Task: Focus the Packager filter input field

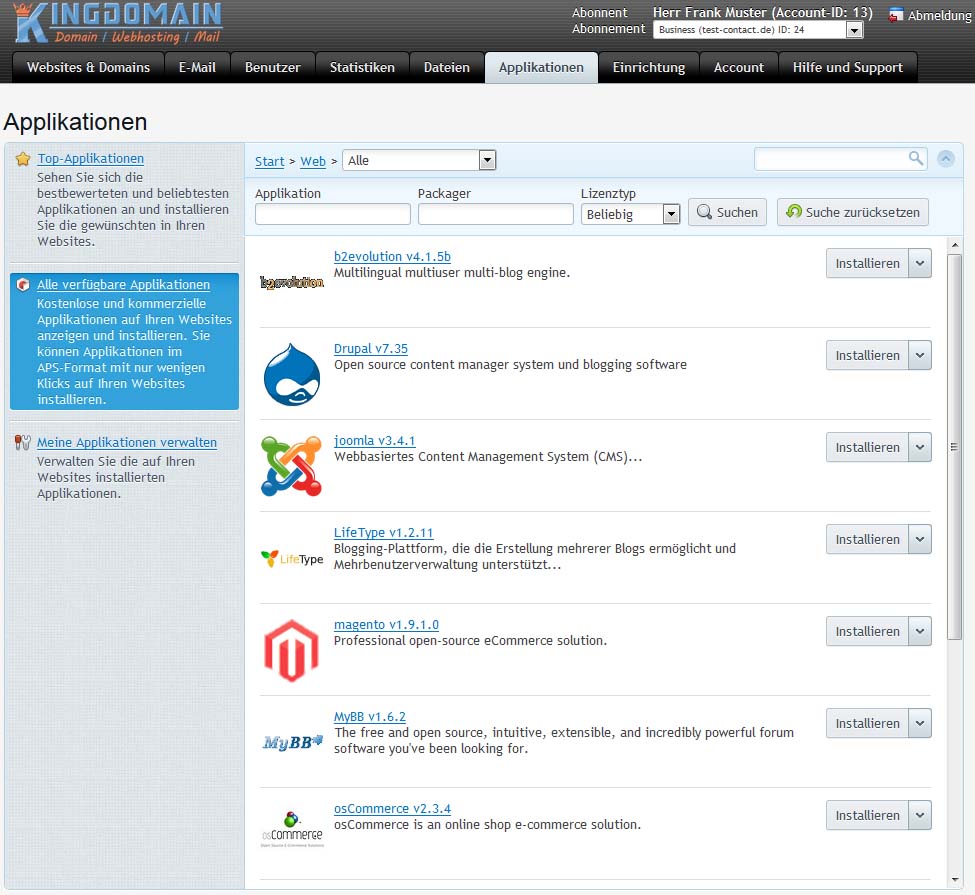Action: 496,214
